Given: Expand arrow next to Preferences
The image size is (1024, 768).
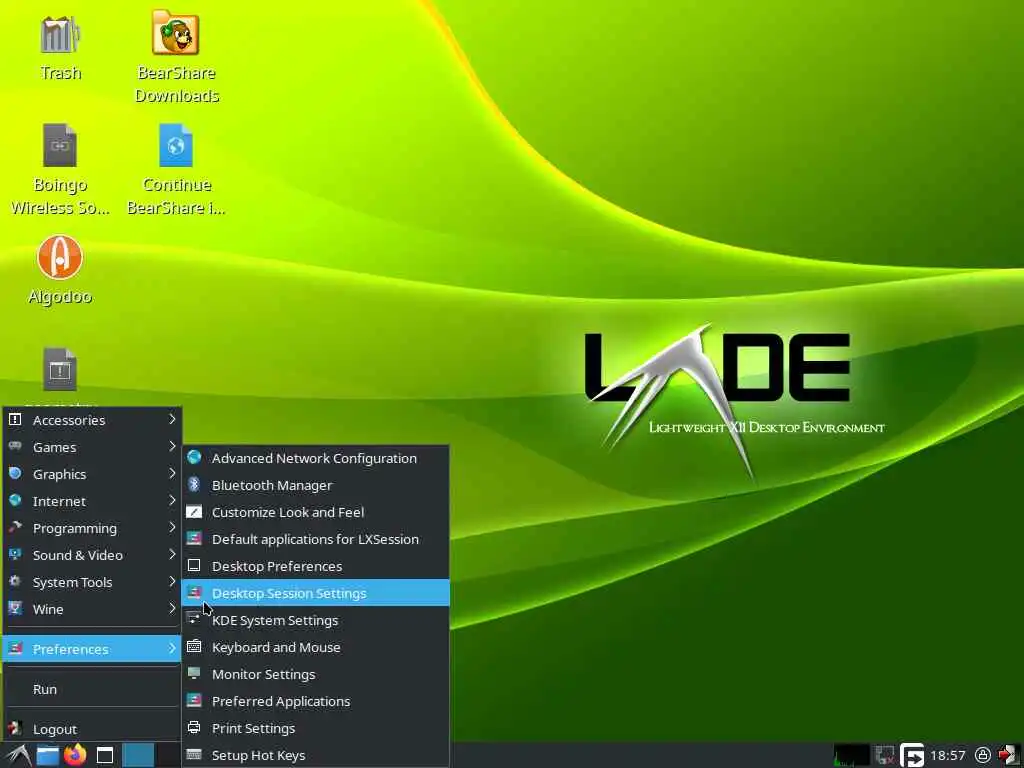Looking at the screenshot, I should click(172, 648).
